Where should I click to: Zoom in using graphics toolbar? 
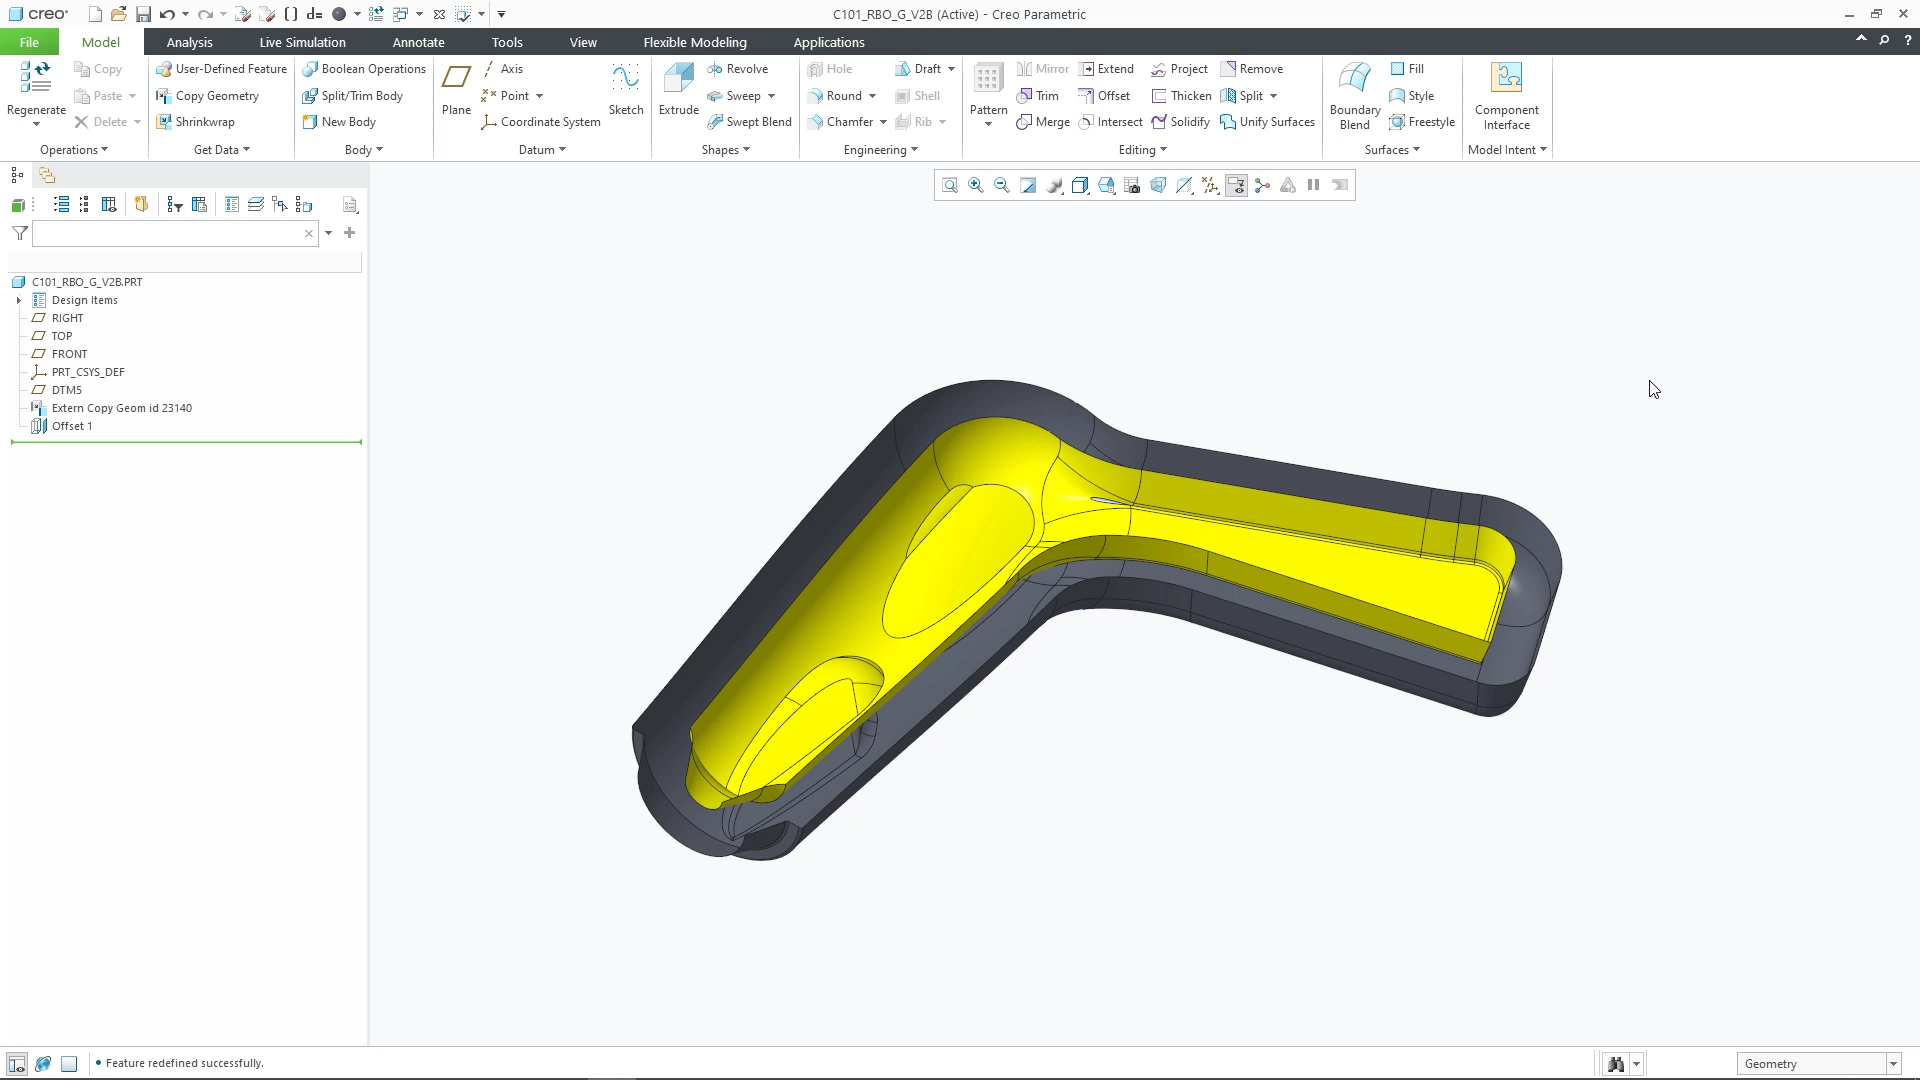tap(976, 185)
